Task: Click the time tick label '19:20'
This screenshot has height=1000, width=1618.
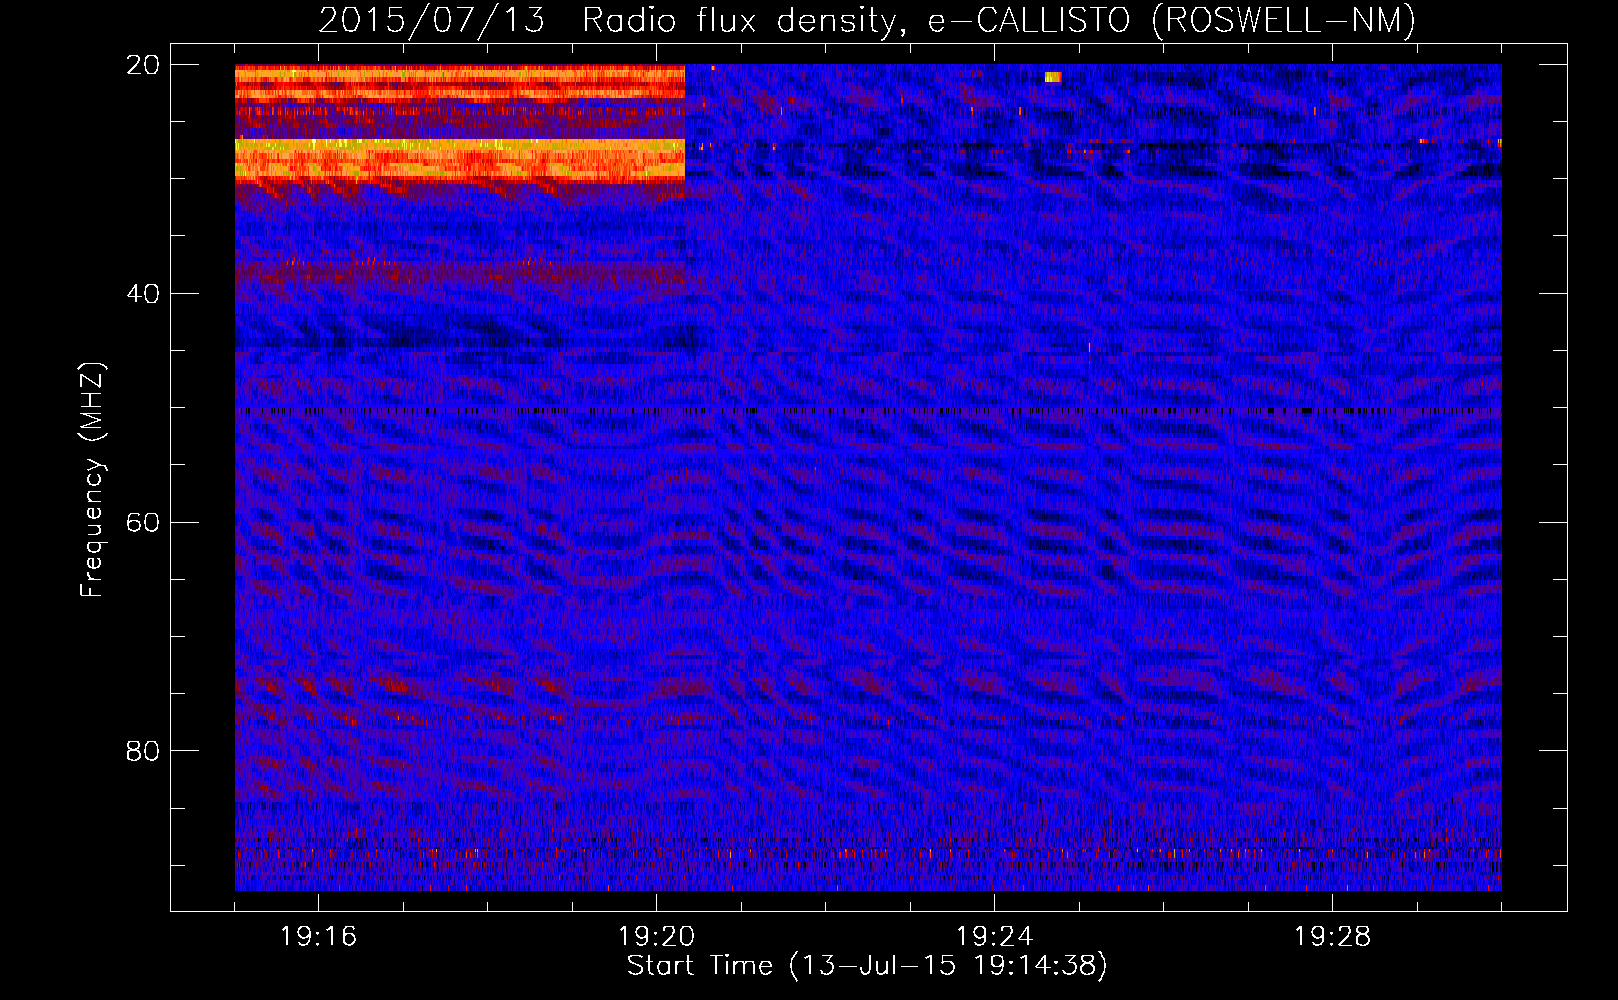Action: (657, 937)
